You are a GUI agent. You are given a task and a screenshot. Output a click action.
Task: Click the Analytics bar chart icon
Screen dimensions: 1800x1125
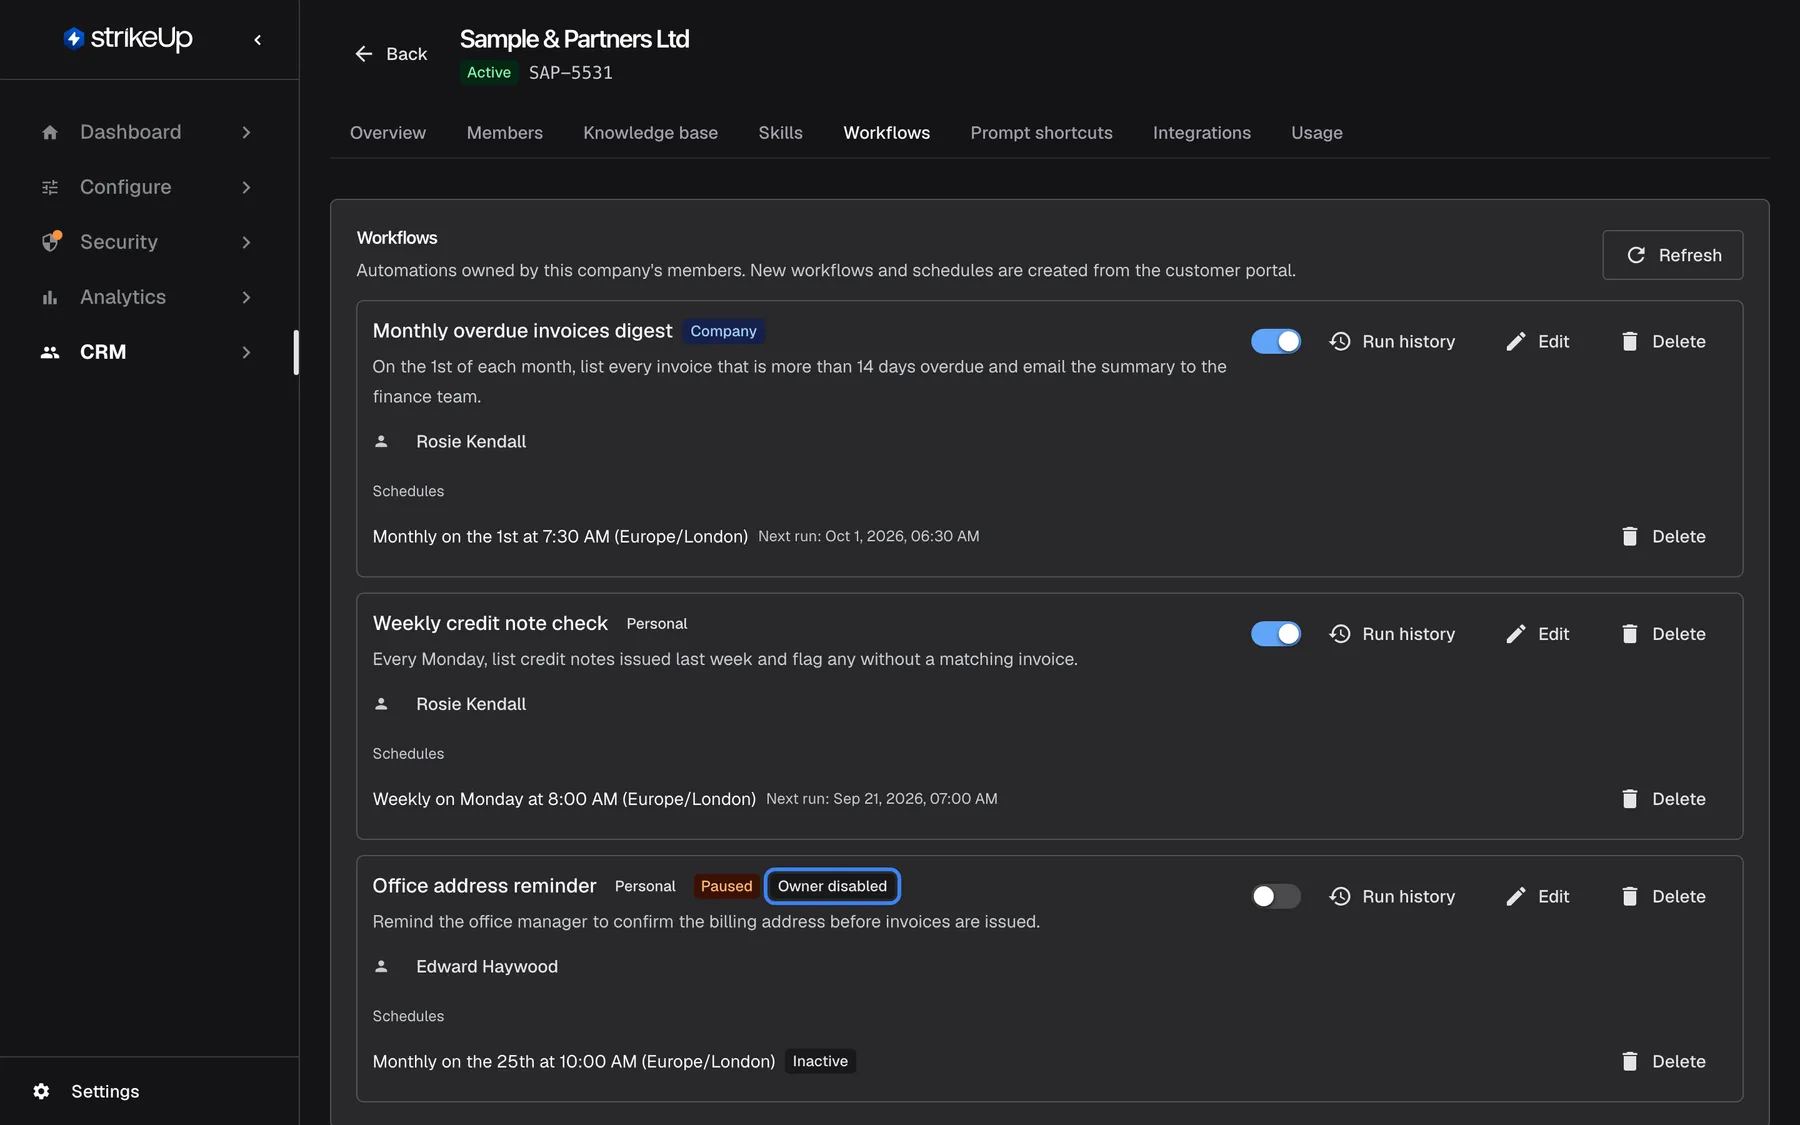(x=50, y=297)
